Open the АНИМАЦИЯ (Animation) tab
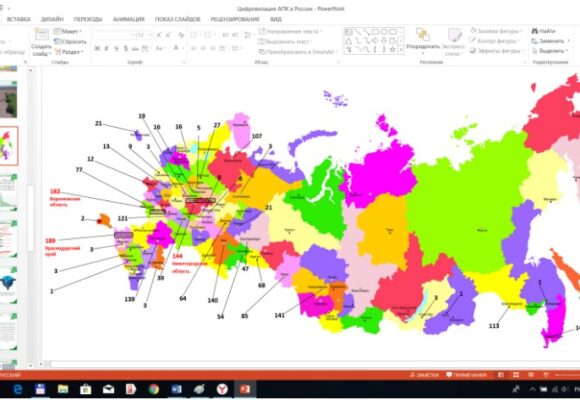The width and height of the screenshot is (580, 400). coord(128,19)
